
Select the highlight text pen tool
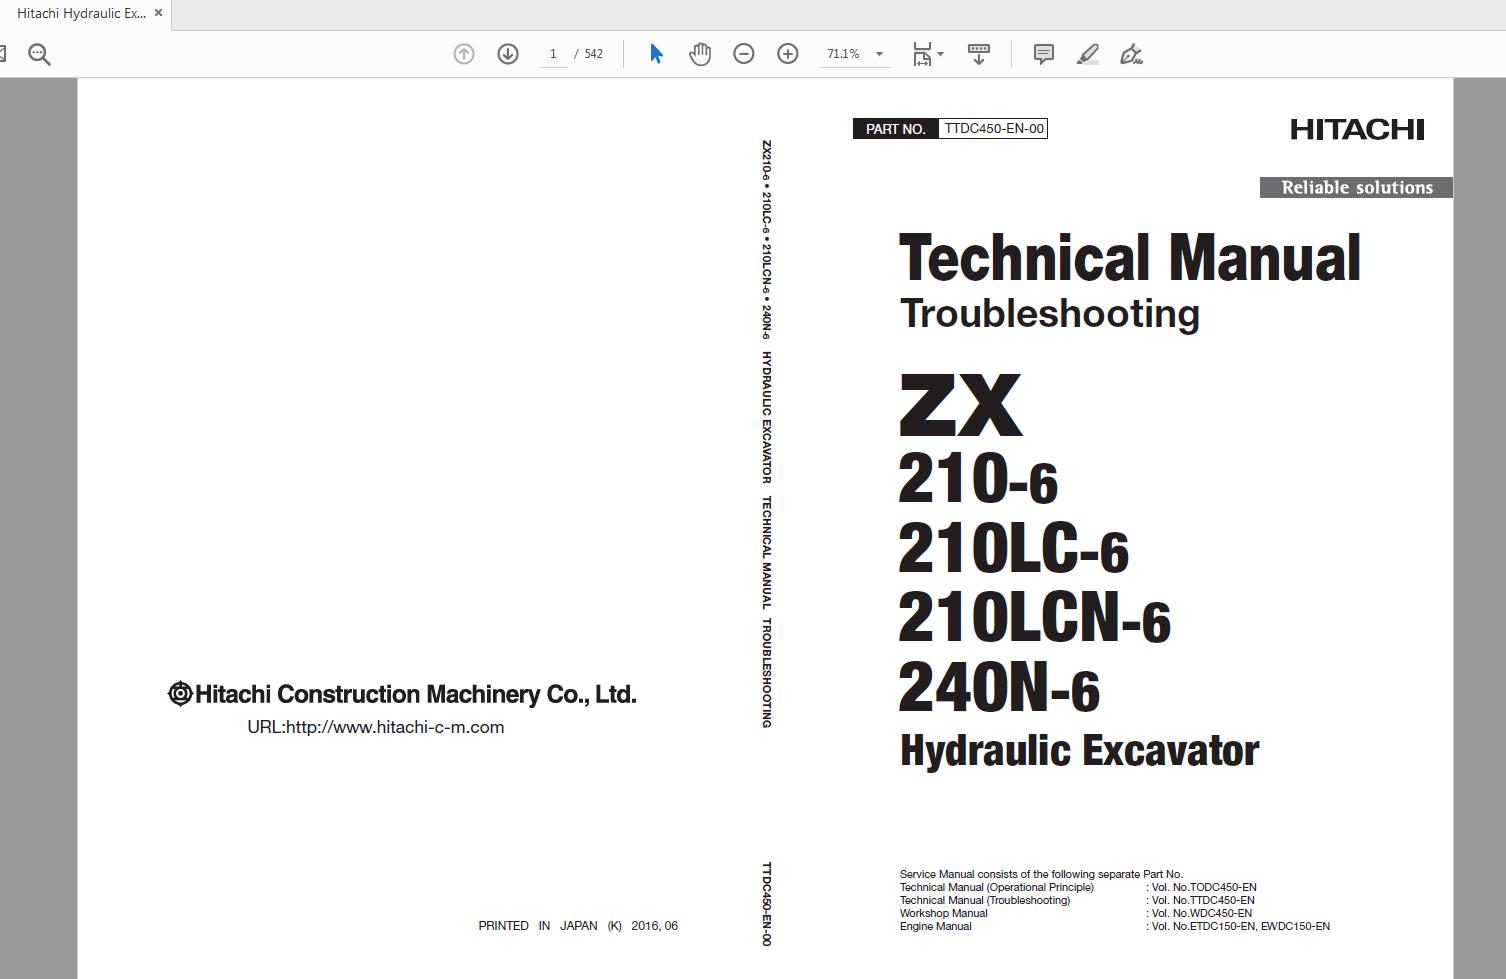tap(1088, 54)
